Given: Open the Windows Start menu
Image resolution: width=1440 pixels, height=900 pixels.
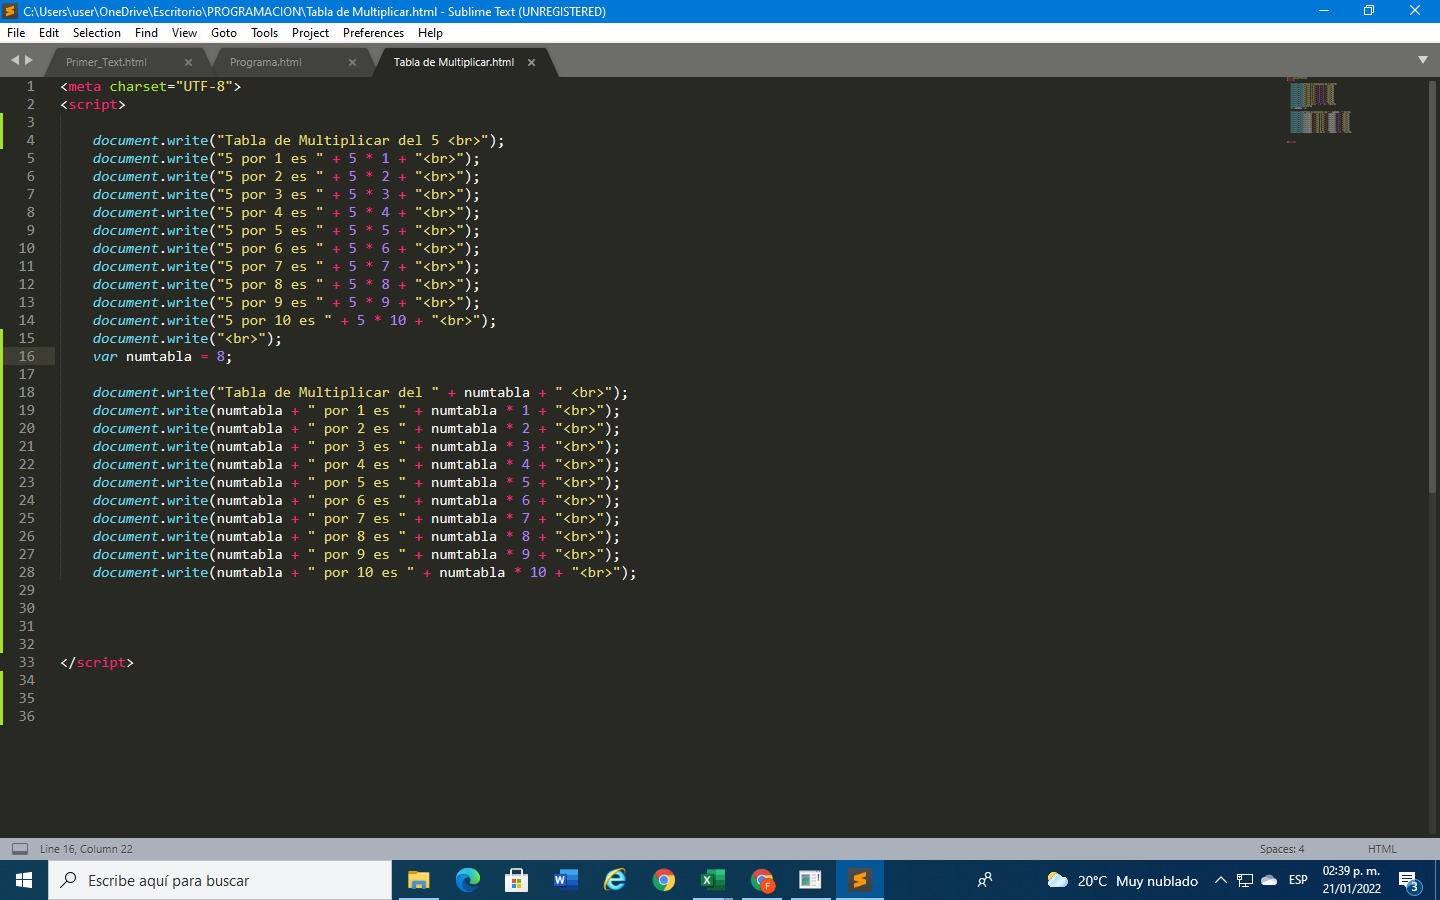Looking at the screenshot, I should coord(24,880).
